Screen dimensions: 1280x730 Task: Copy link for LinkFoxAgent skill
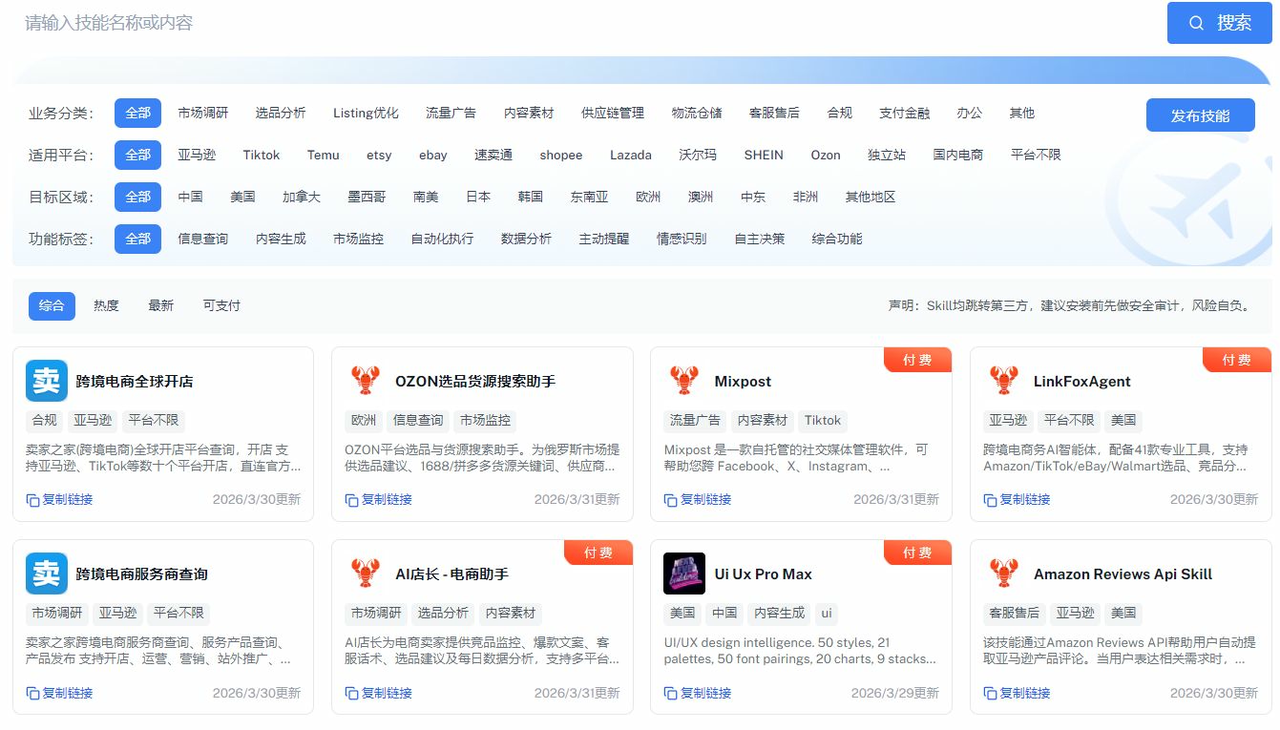coord(1017,500)
